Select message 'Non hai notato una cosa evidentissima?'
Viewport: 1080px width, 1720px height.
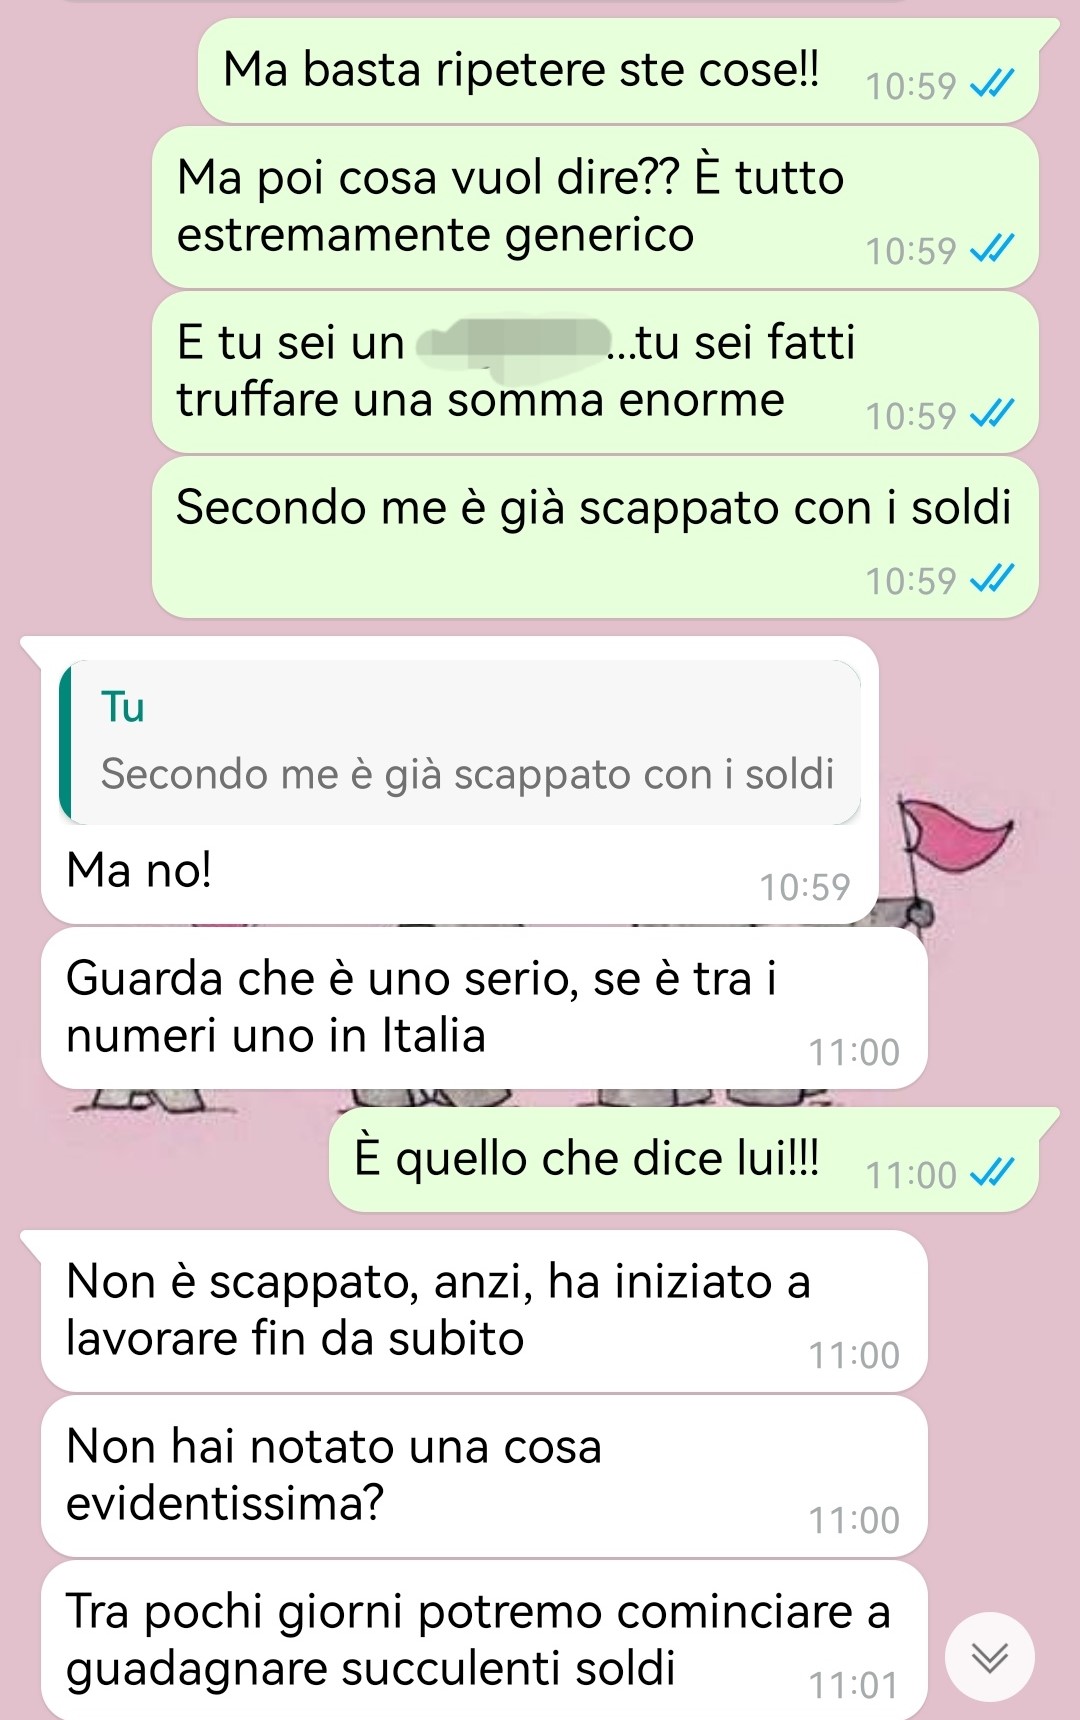tap(484, 1476)
